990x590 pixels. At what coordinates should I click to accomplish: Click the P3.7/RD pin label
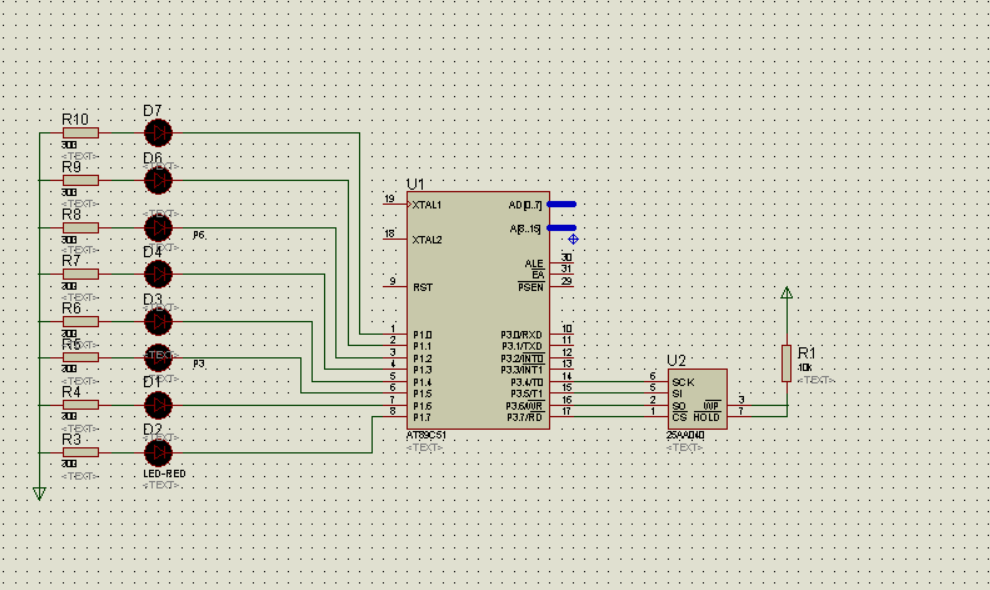pos(525,418)
